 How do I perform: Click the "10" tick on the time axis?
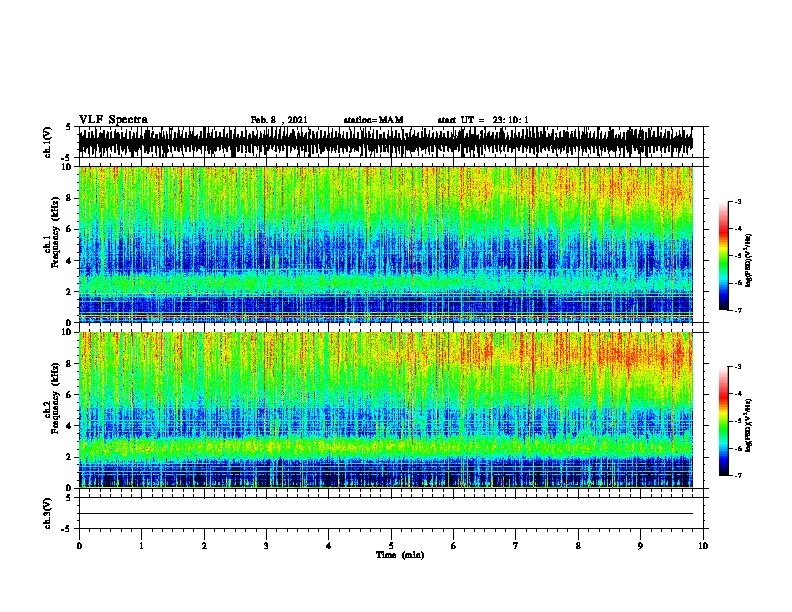(x=703, y=546)
